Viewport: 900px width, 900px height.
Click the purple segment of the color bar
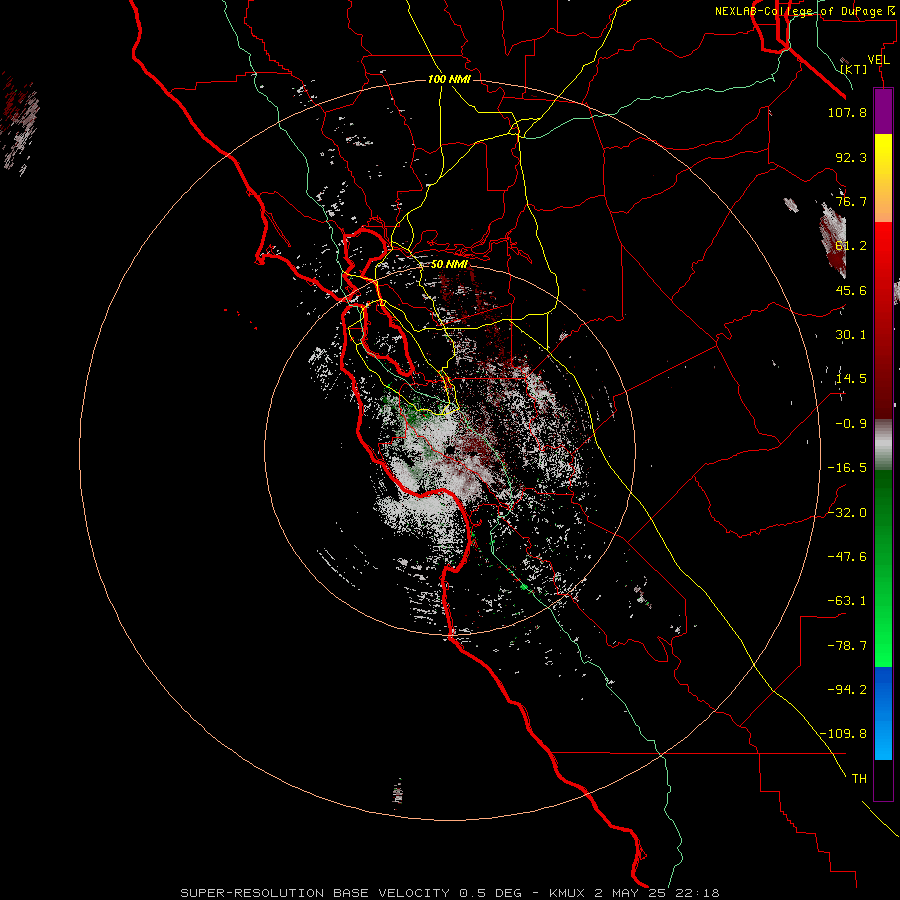(x=883, y=111)
